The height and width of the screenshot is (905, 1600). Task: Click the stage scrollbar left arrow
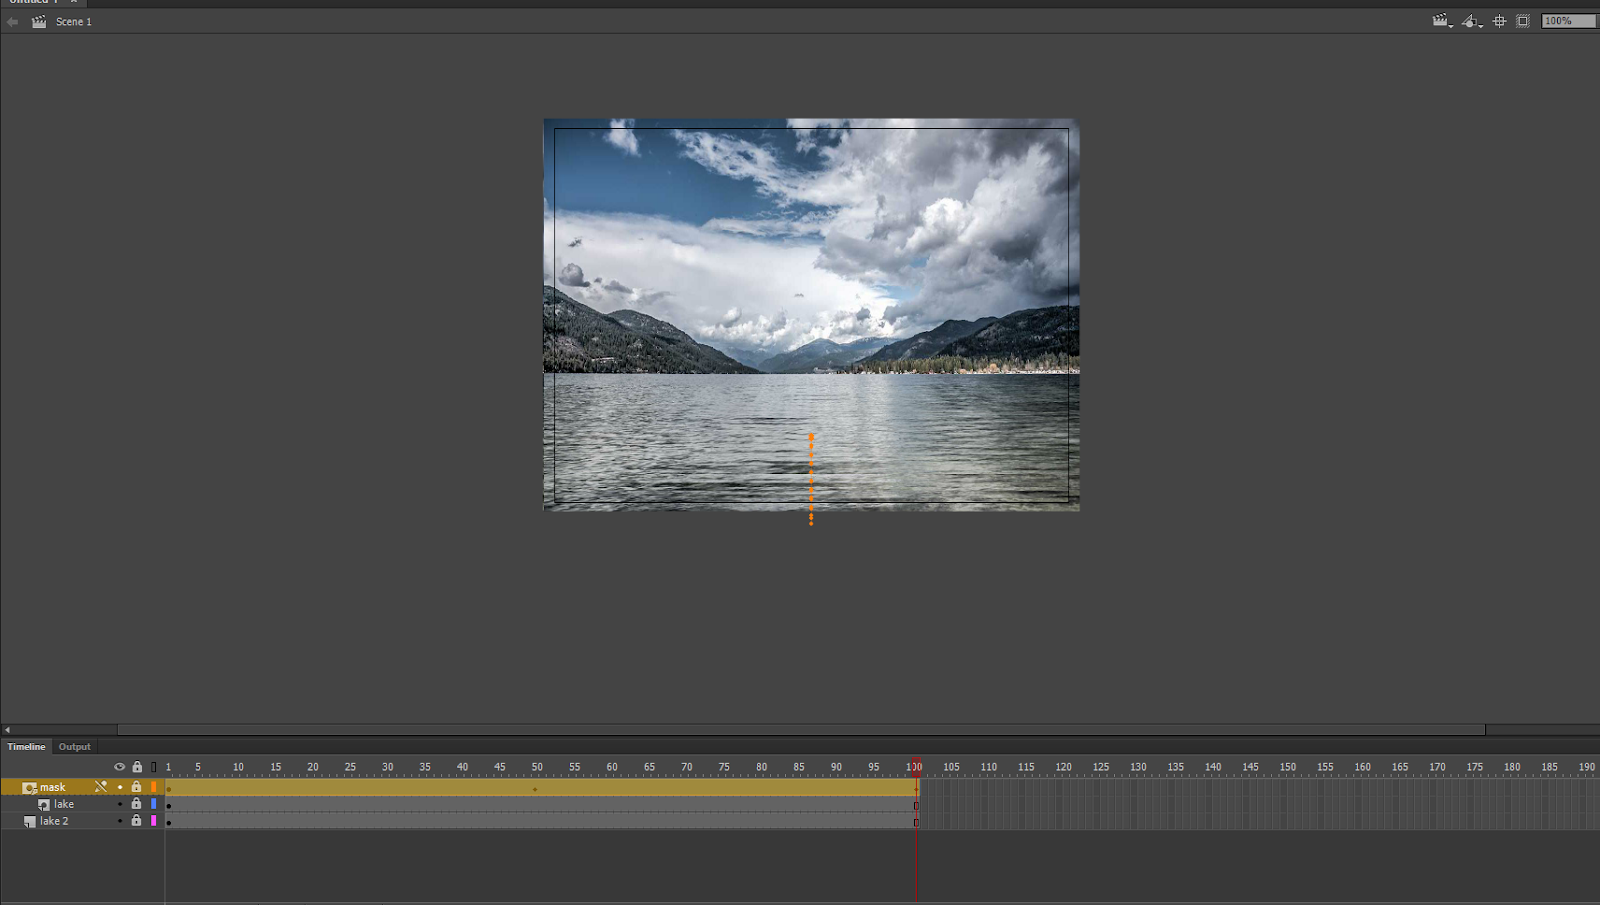coord(7,730)
